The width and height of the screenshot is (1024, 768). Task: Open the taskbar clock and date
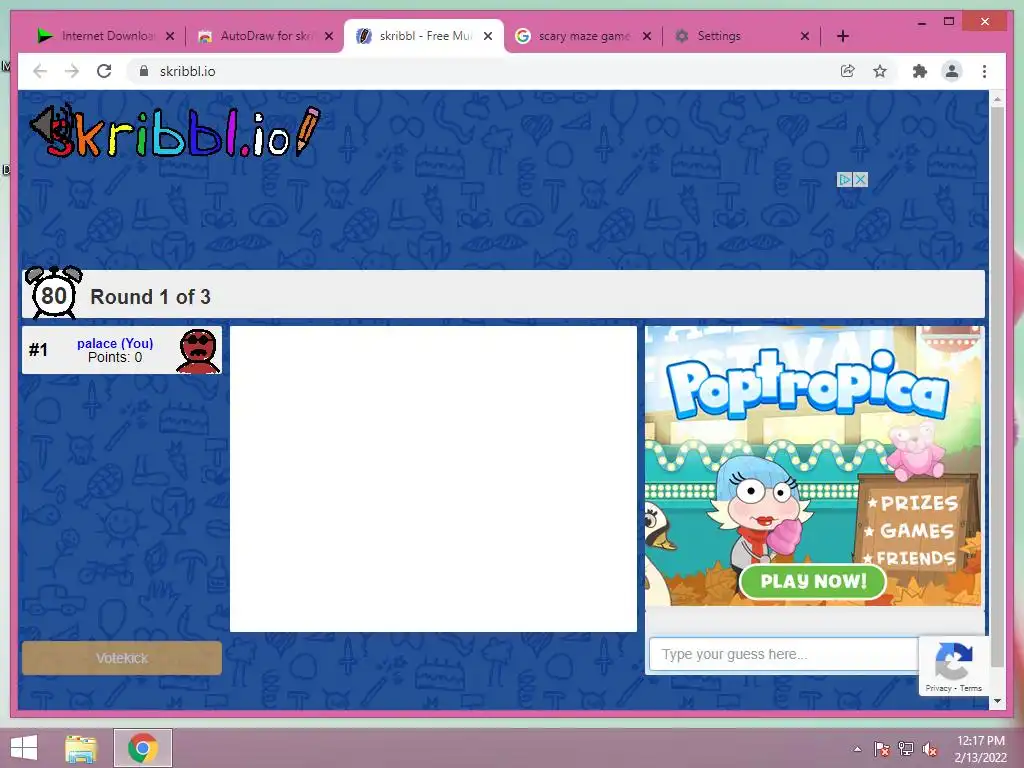(x=980, y=749)
